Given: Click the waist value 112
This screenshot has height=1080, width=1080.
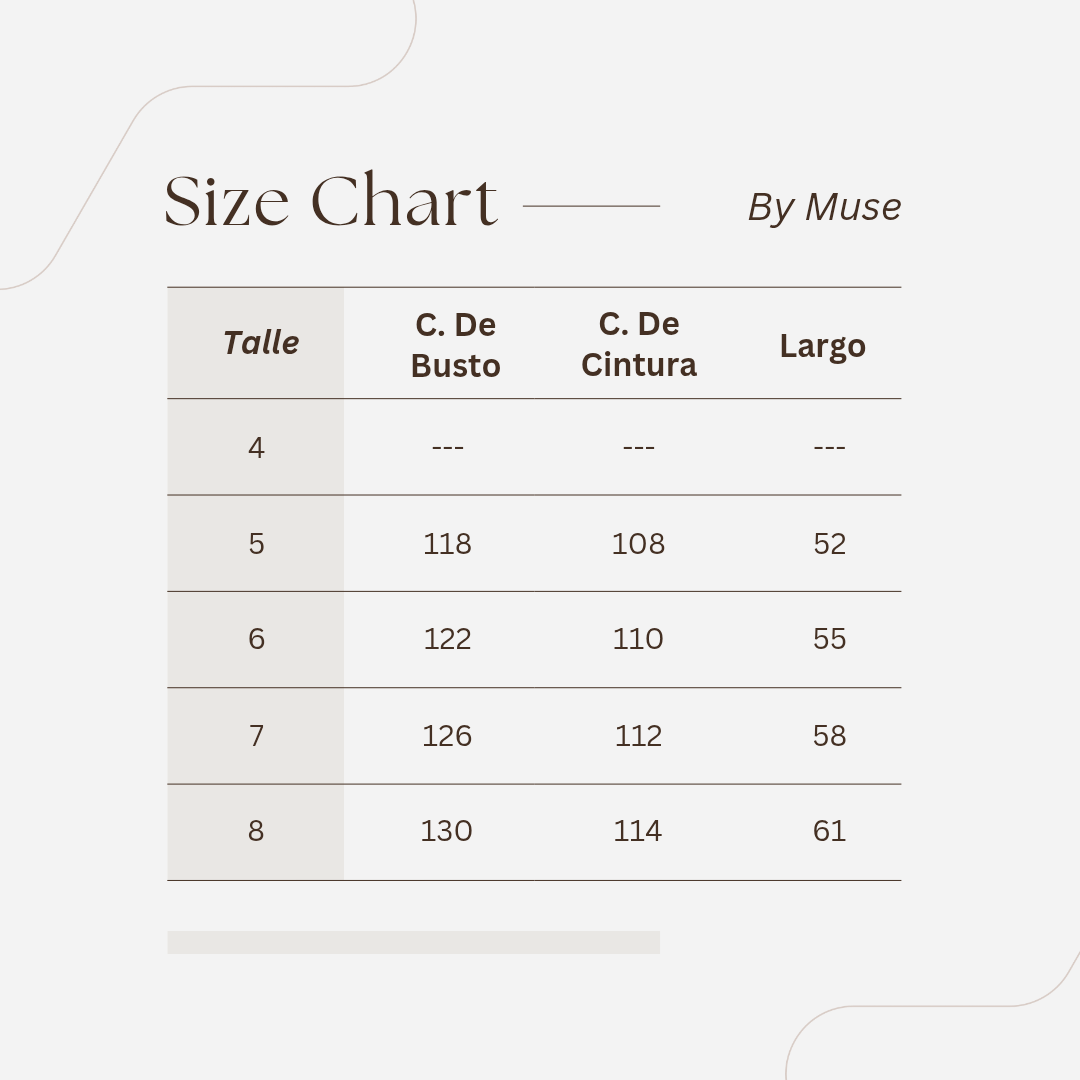Looking at the screenshot, I should (x=638, y=736).
